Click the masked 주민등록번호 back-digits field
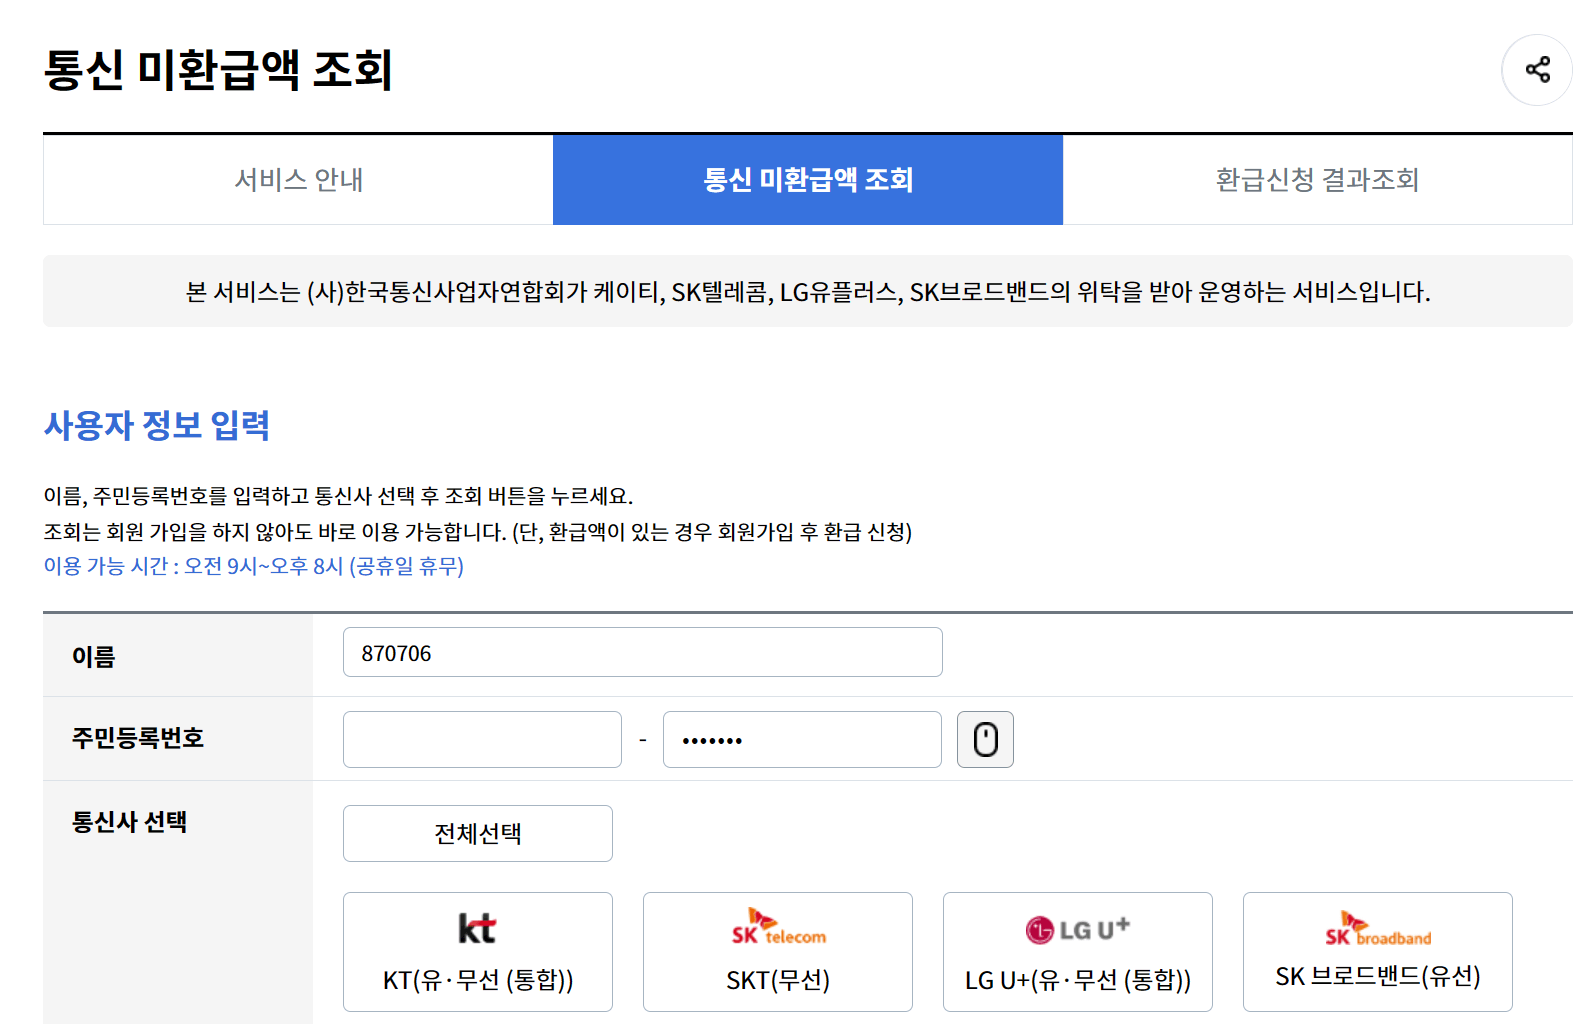The height and width of the screenshot is (1024, 1588). coord(802,740)
